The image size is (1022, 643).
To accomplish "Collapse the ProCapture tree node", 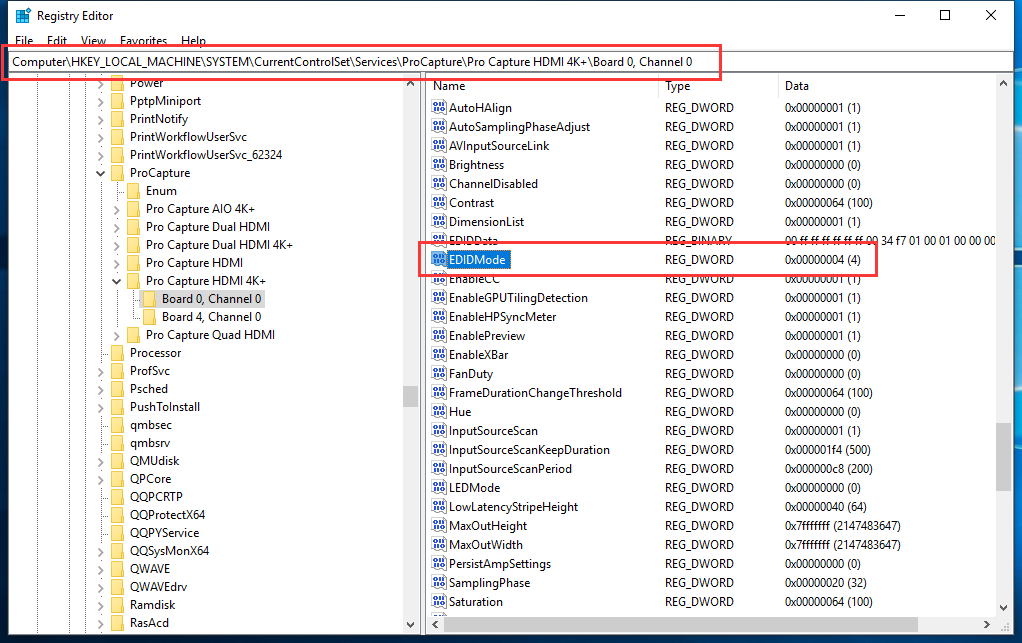I will pyautogui.click(x=100, y=173).
